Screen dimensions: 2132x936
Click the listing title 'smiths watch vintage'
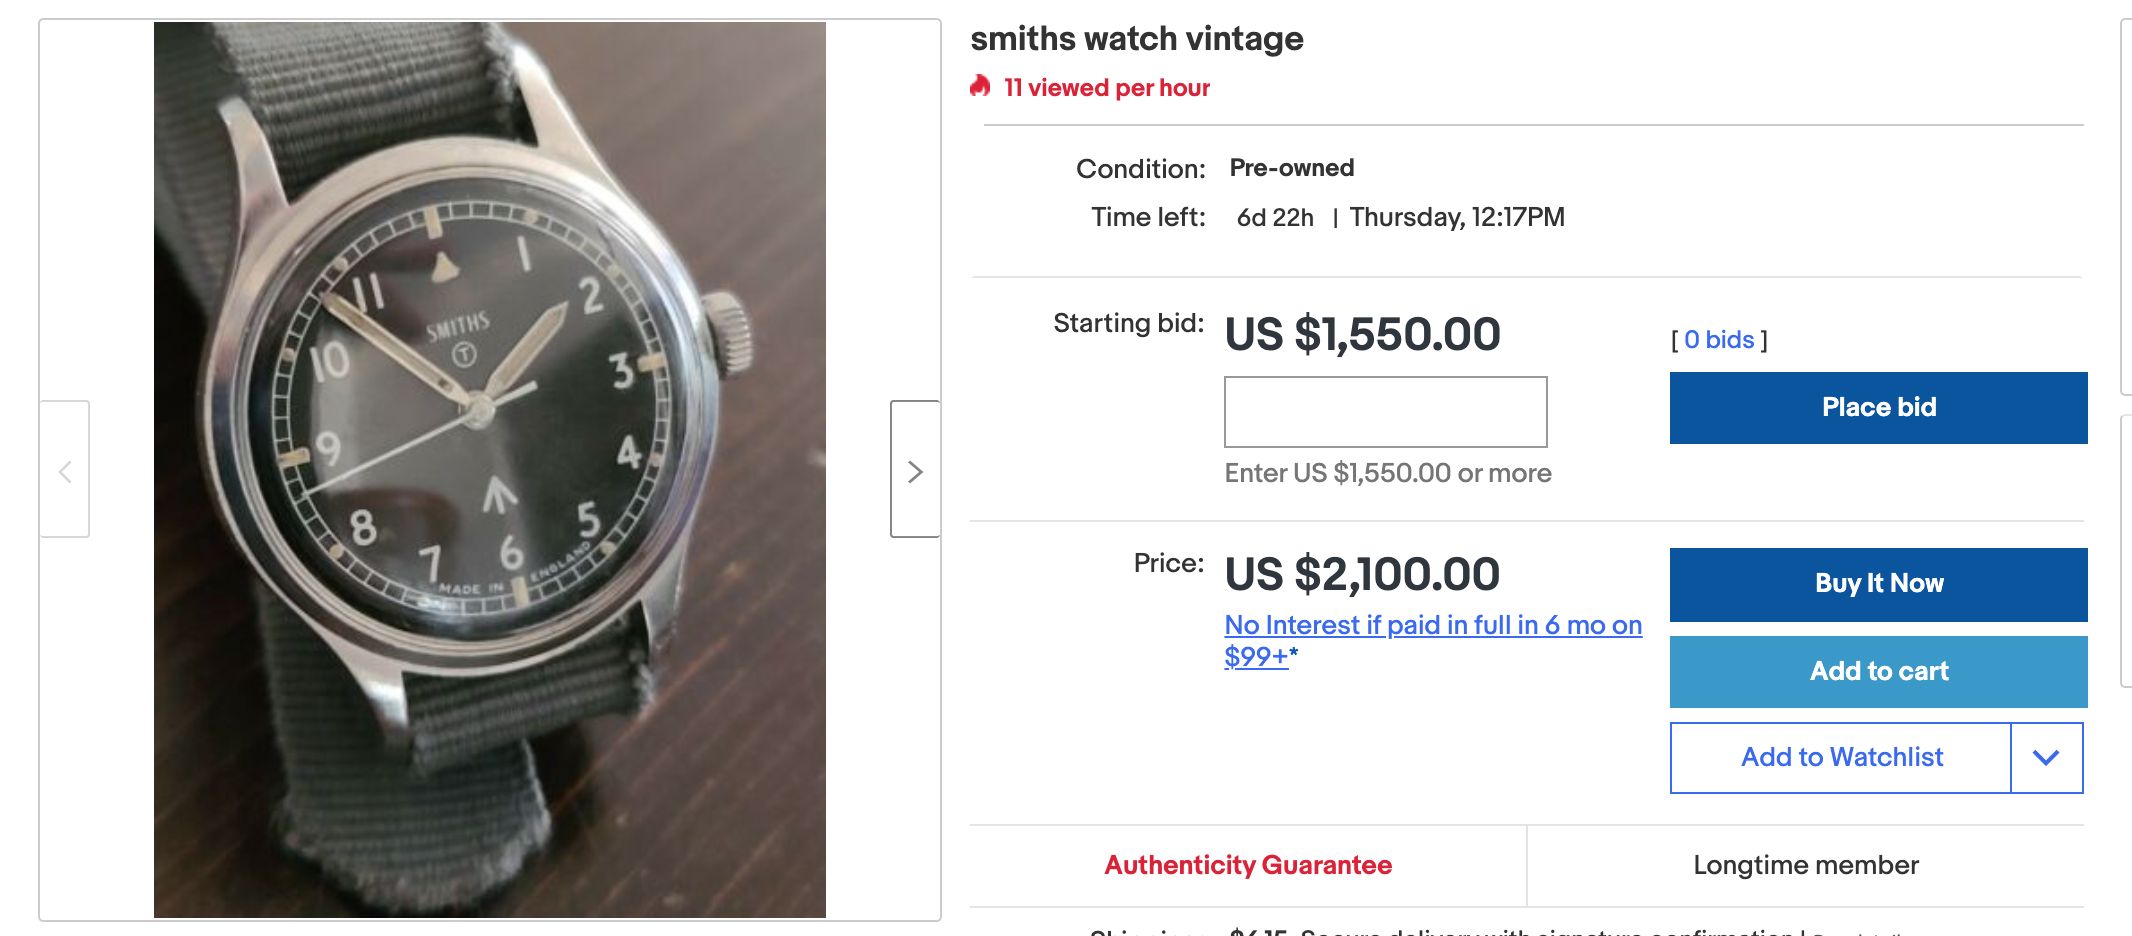[x=1136, y=39]
